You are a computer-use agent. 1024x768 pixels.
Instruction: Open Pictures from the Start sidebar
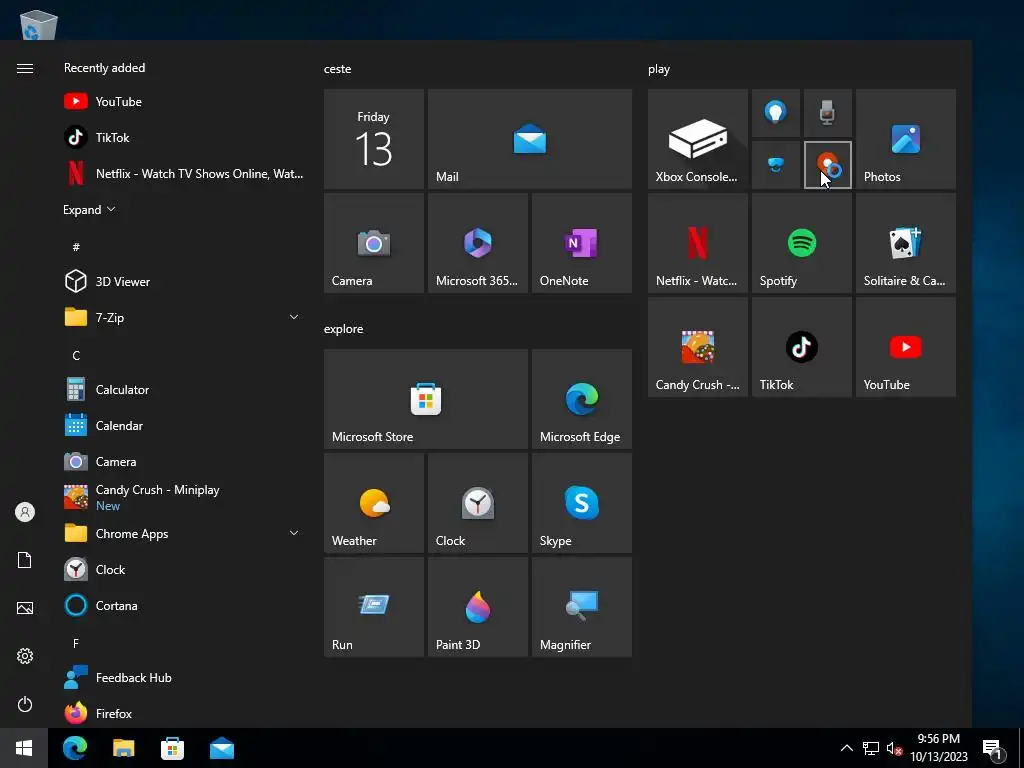click(25, 608)
